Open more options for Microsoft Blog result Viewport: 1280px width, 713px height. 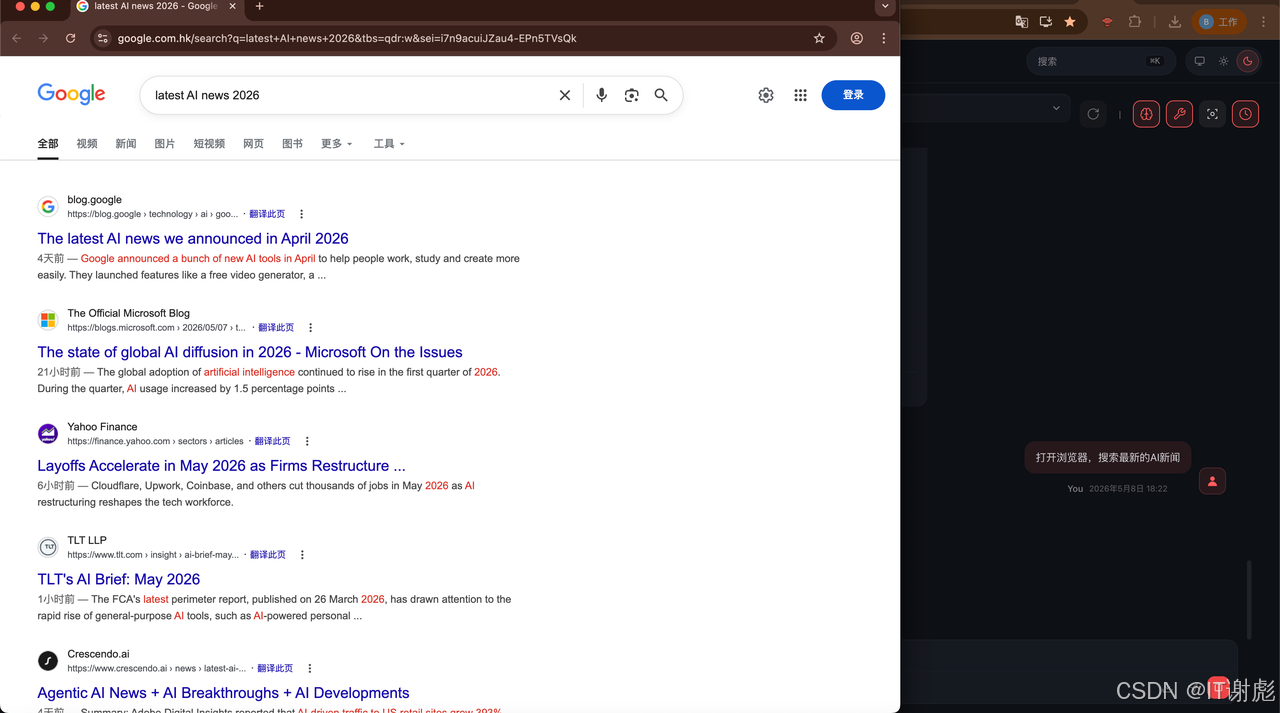(x=310, y=328)
